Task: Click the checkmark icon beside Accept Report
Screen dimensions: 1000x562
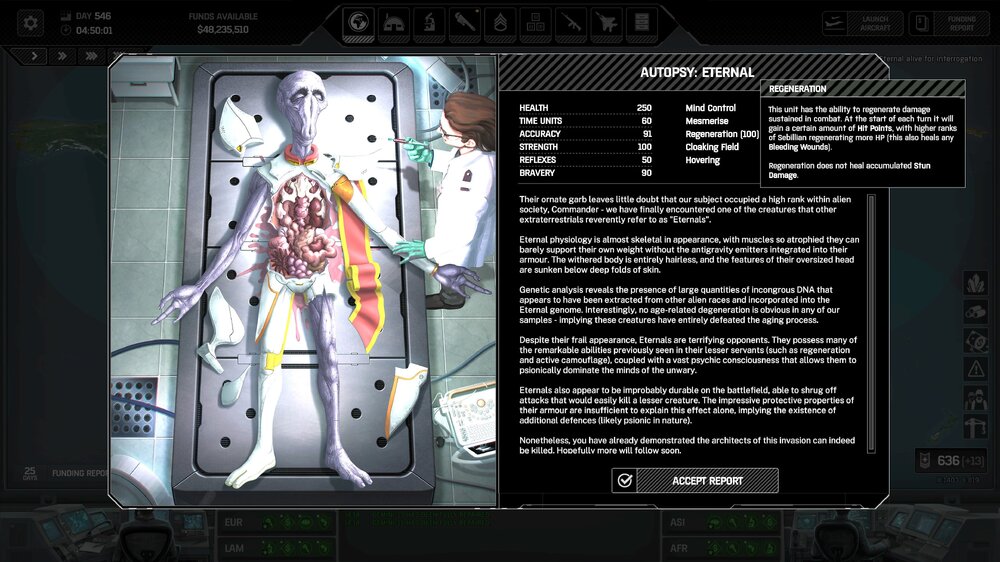Action: [624, 480]
